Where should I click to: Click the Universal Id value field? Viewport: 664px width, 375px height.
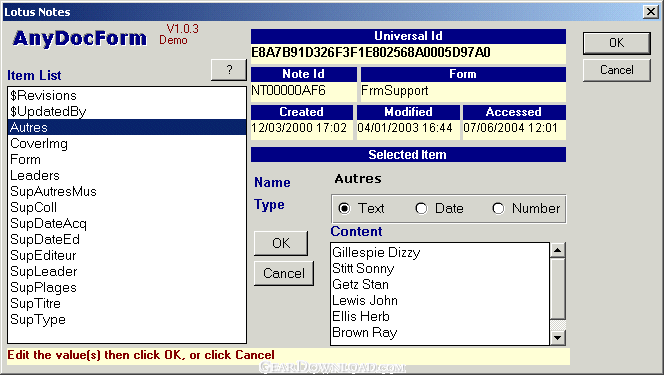pyautogui.click(x=408, y=53)
